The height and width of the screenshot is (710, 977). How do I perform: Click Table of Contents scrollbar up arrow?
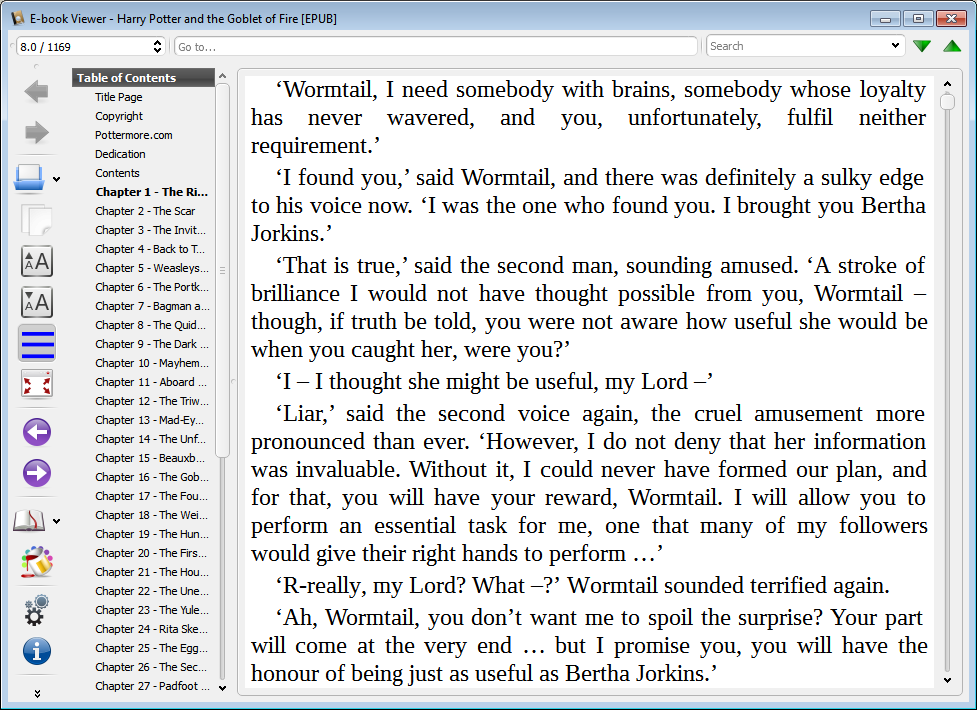pos(222,76)
